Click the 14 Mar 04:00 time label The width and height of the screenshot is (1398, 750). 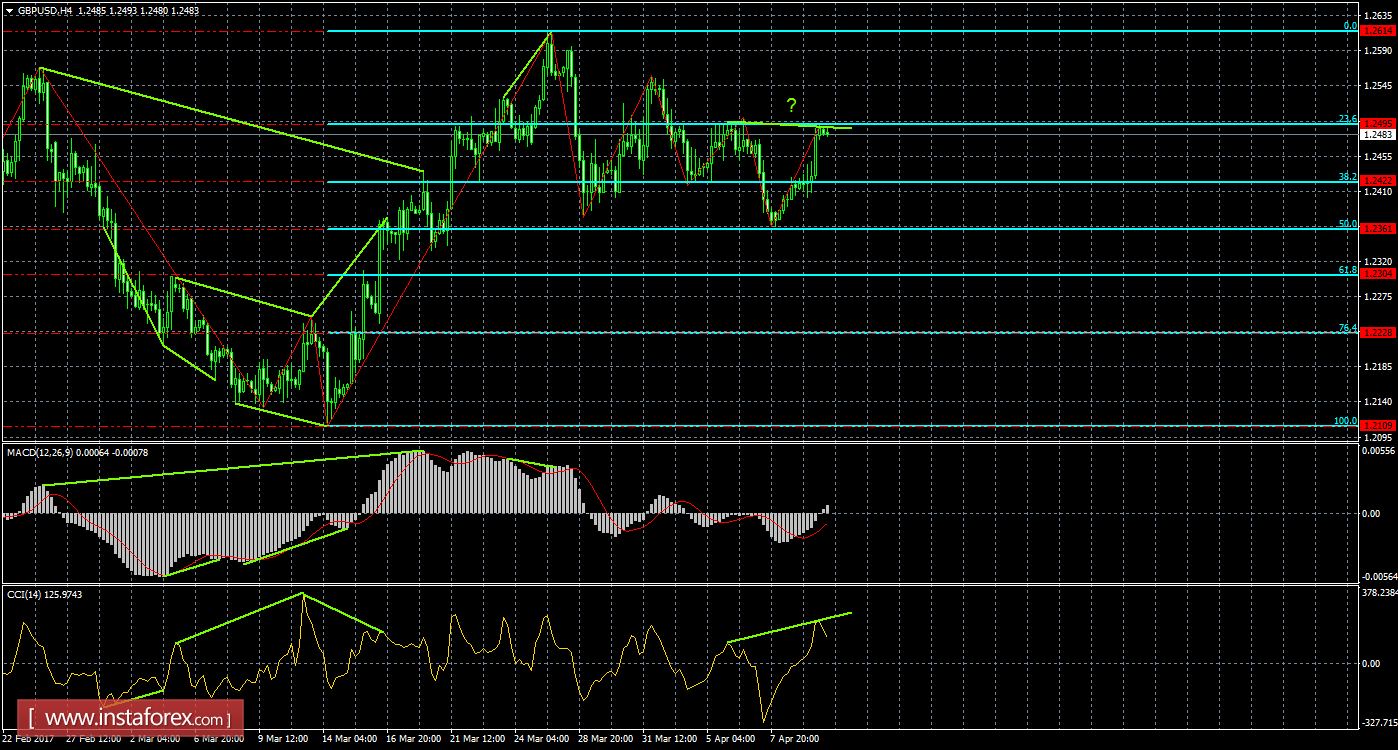[349, 739]
